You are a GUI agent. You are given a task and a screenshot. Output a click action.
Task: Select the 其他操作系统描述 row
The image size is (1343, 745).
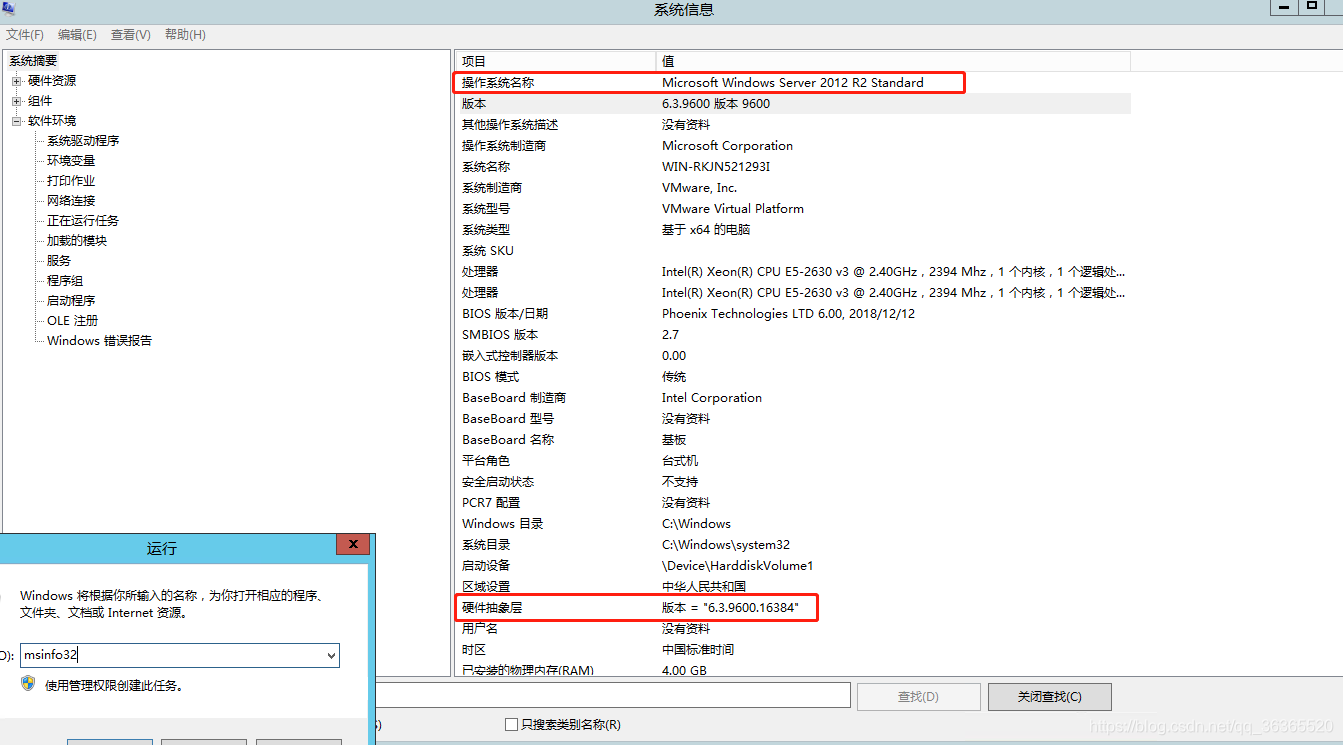coord(793,125)
